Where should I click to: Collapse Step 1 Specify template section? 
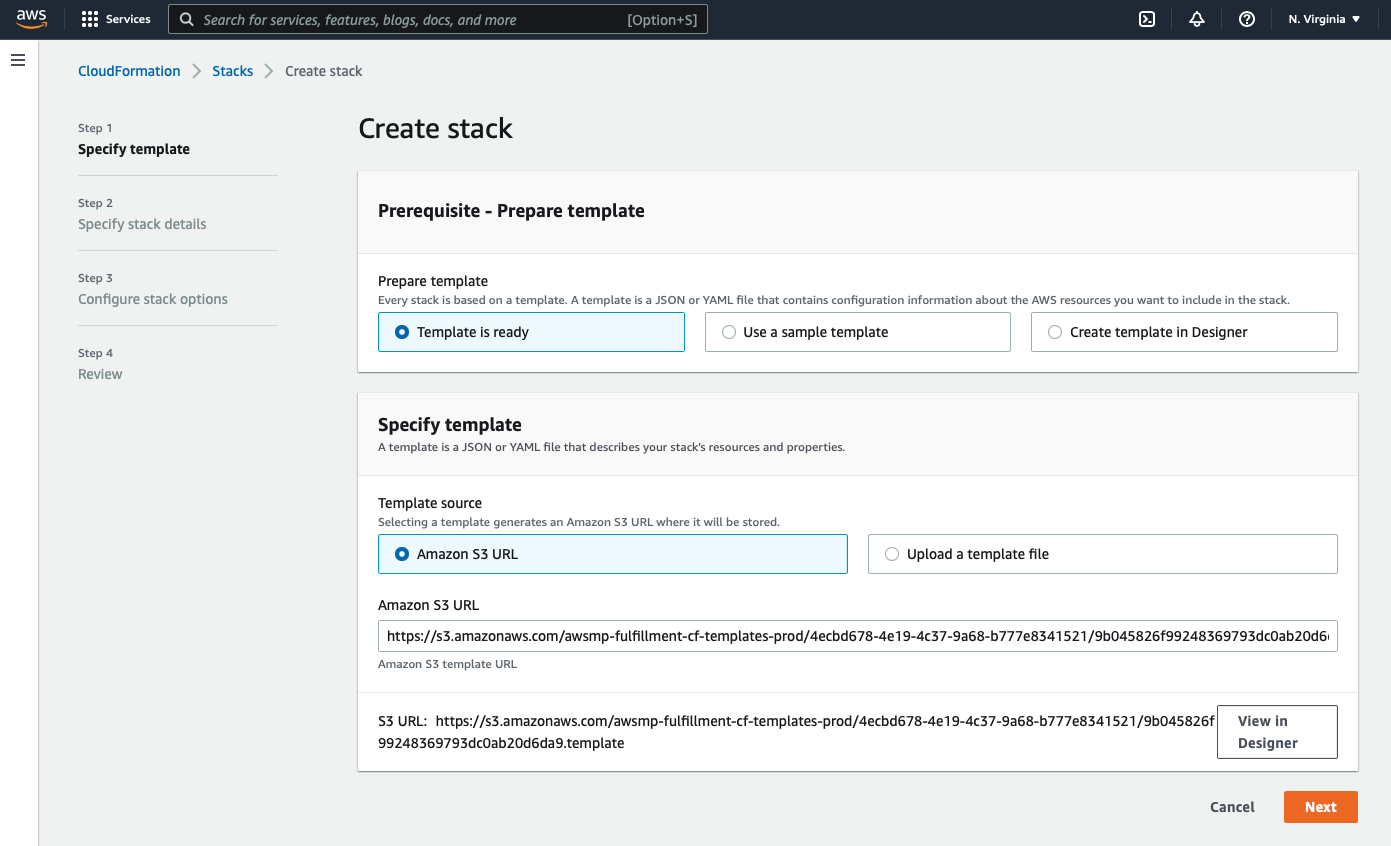[x=134, y=148]
